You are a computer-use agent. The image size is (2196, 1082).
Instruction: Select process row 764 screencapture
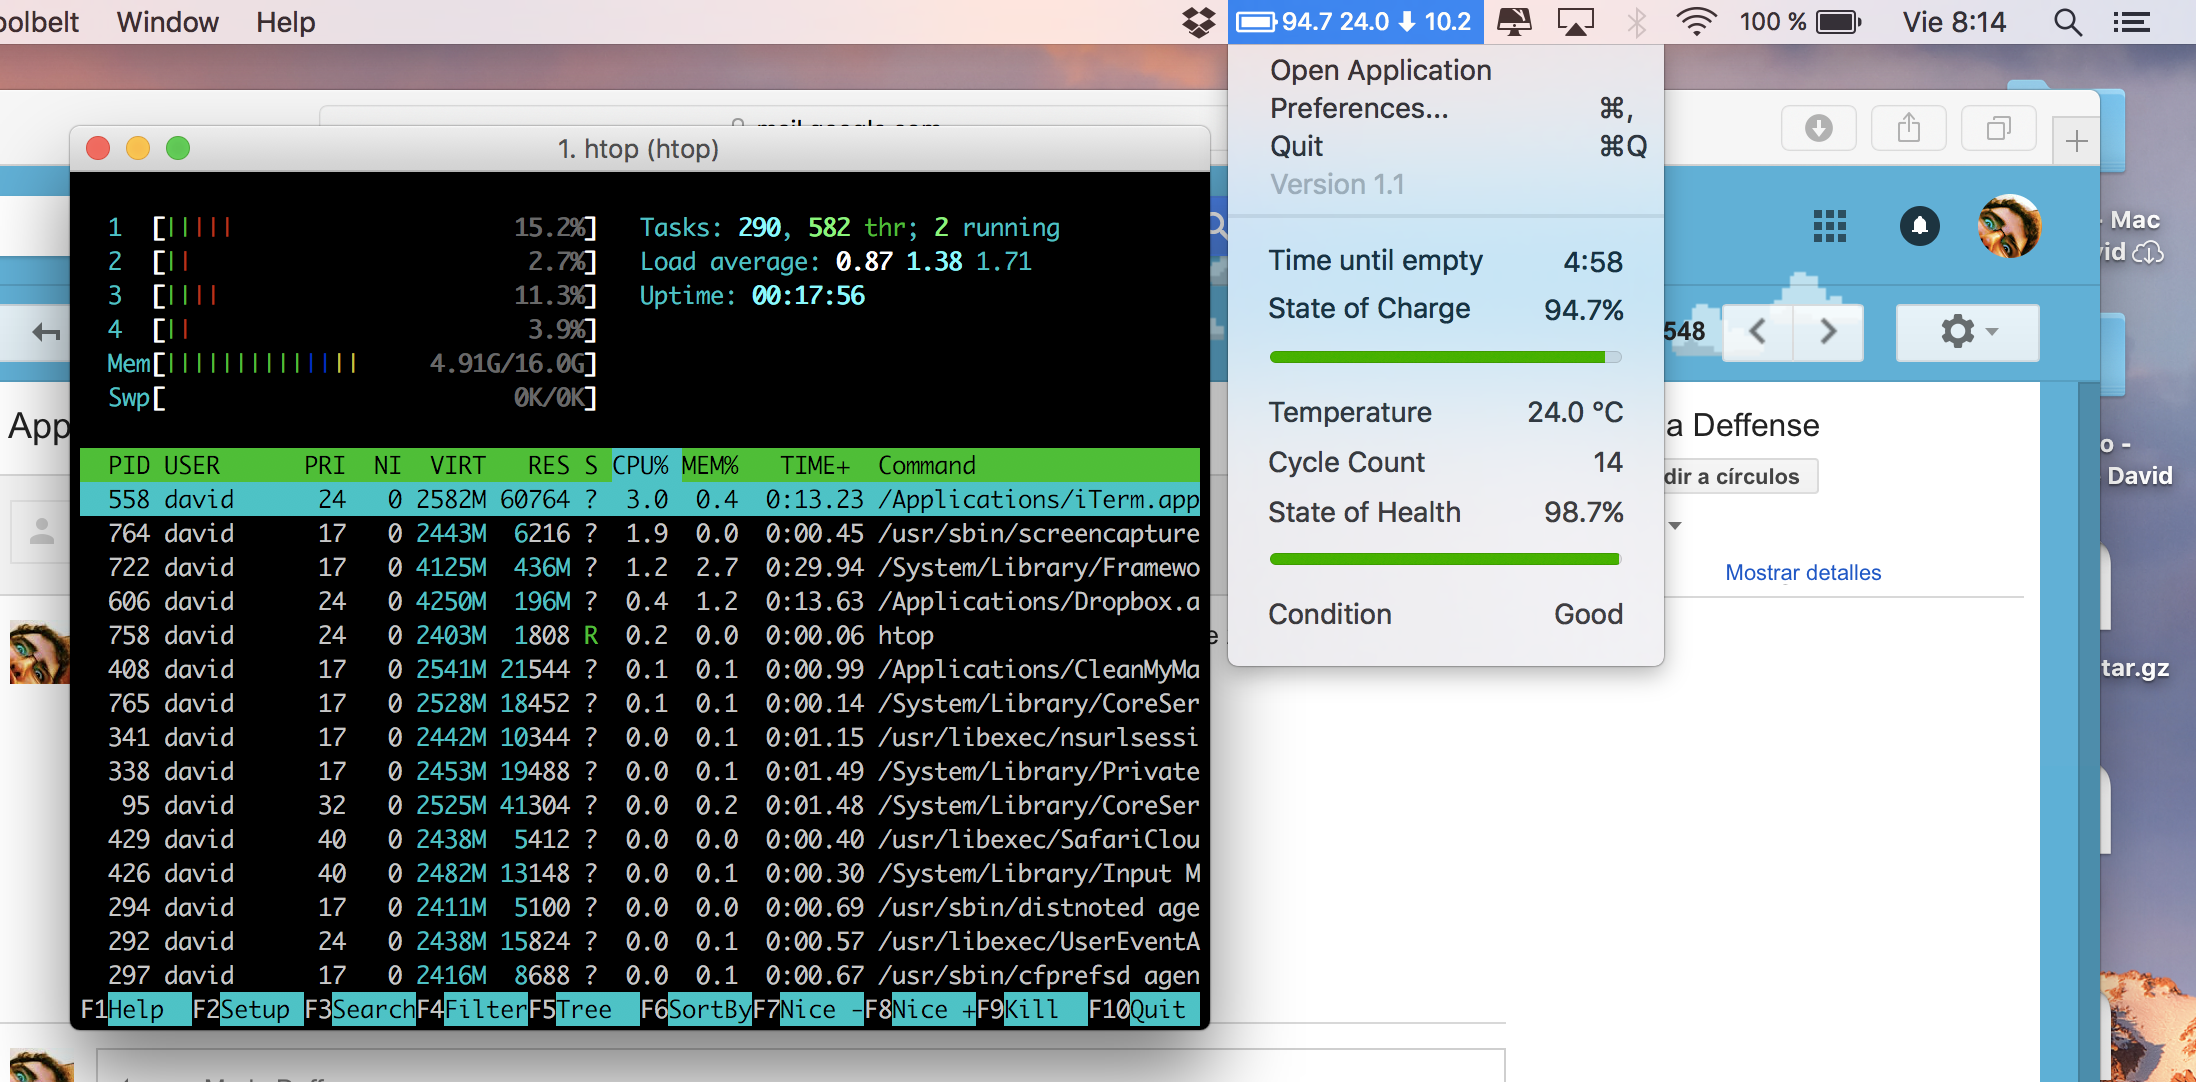[640, 533]
